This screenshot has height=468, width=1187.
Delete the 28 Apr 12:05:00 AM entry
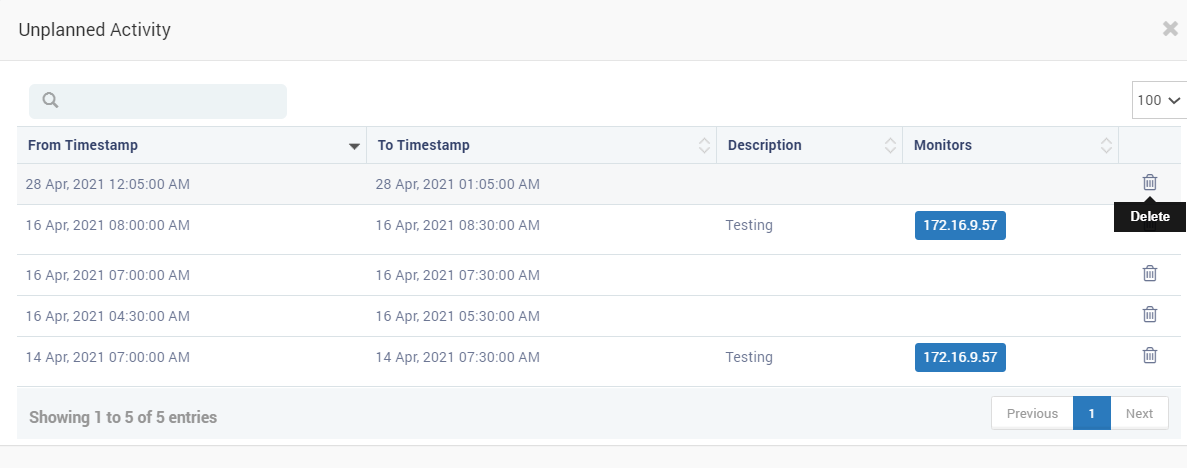(1149, 183)
